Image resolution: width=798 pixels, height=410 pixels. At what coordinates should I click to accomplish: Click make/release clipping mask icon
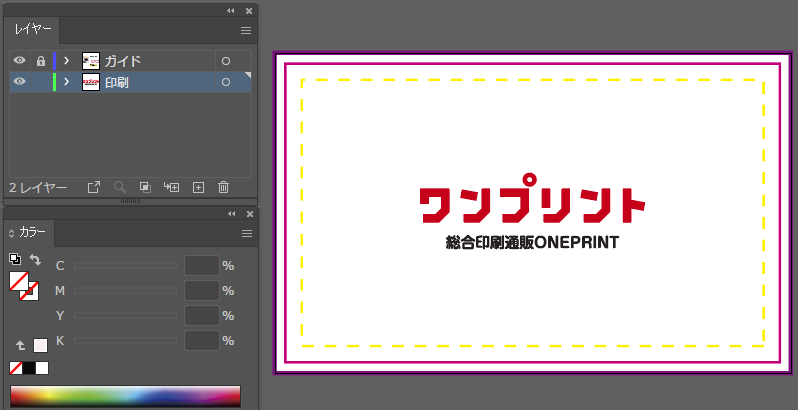click(x=145, y=187)
